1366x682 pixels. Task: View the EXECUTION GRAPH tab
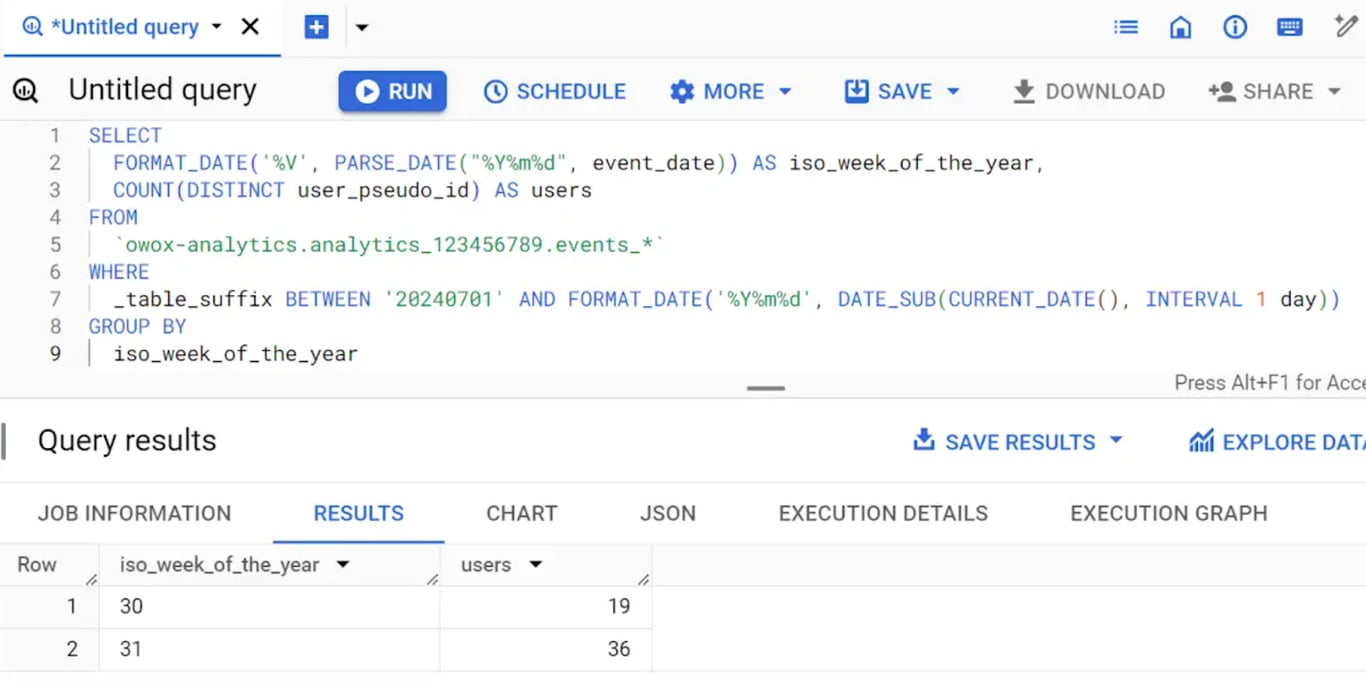click(x=1168, y=513)
